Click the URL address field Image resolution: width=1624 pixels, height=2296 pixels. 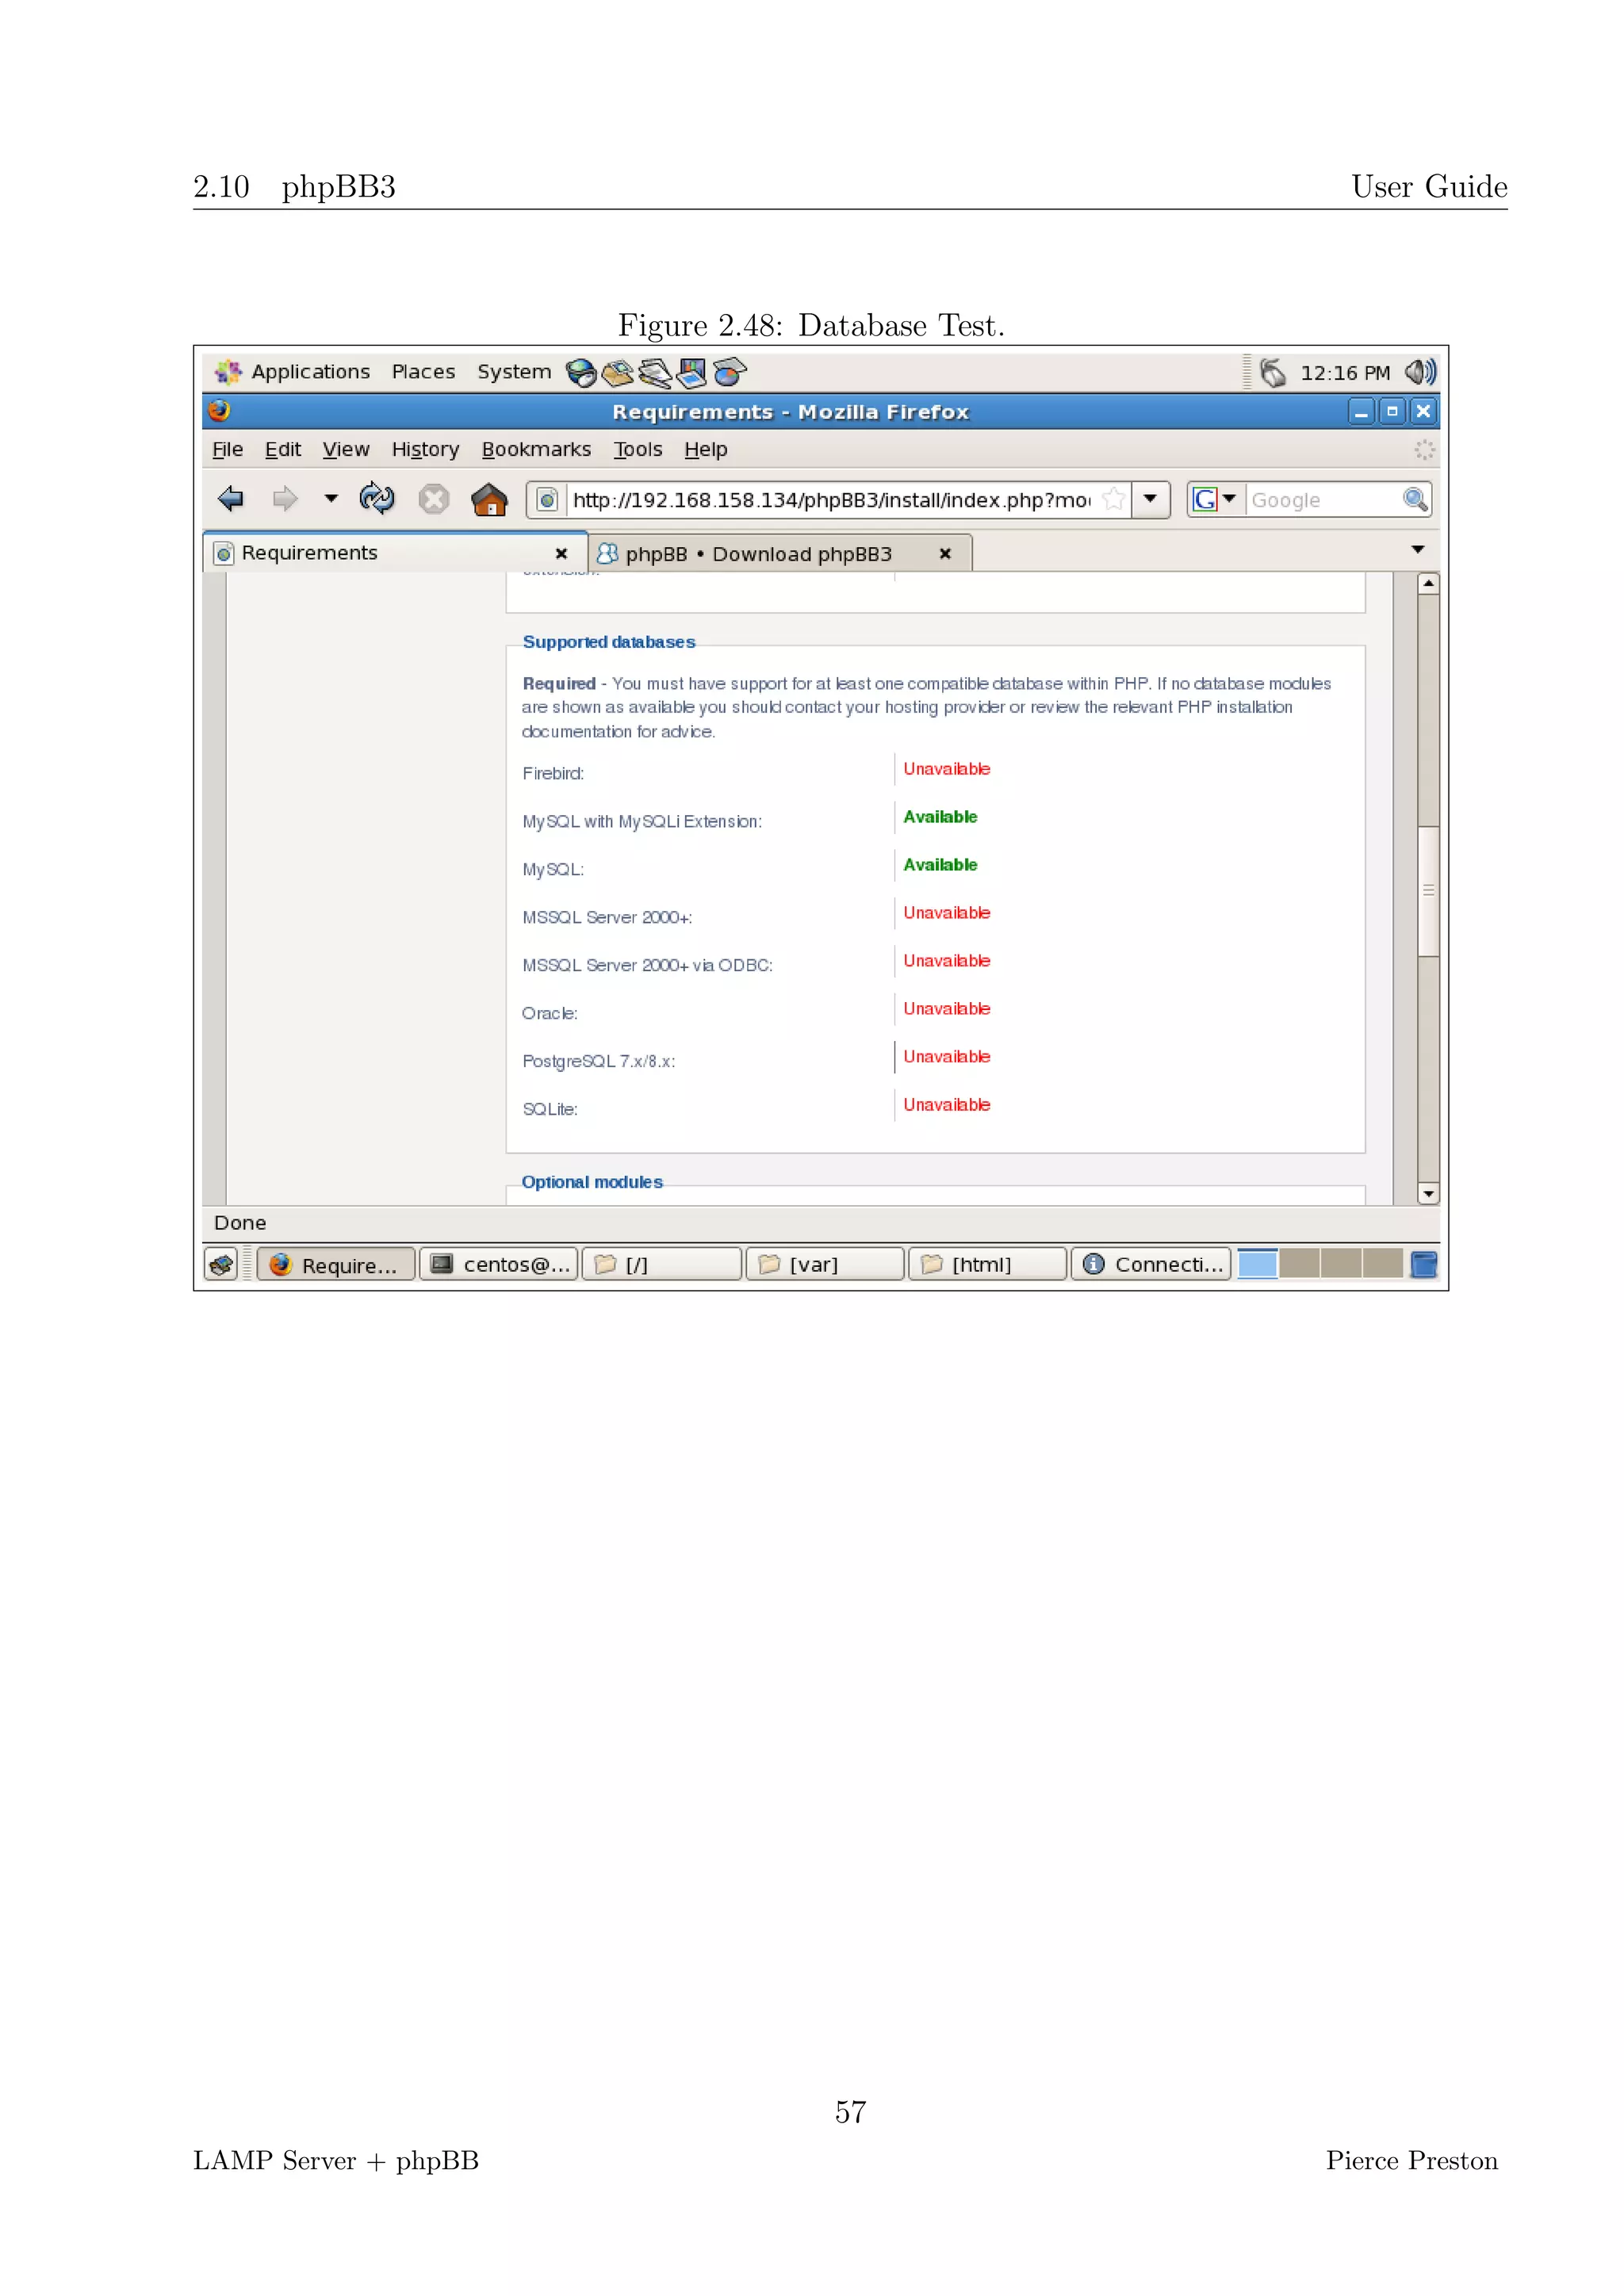[833, 500]
